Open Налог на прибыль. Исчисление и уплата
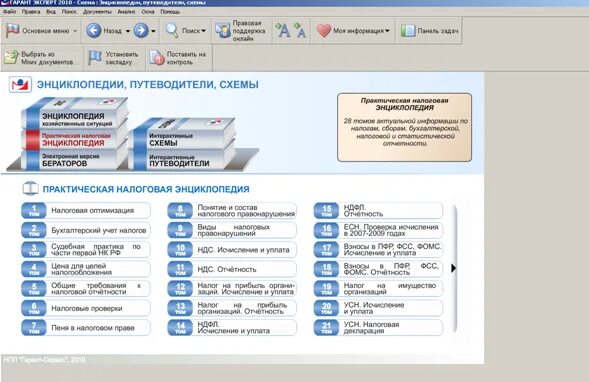 coord(232,288)
